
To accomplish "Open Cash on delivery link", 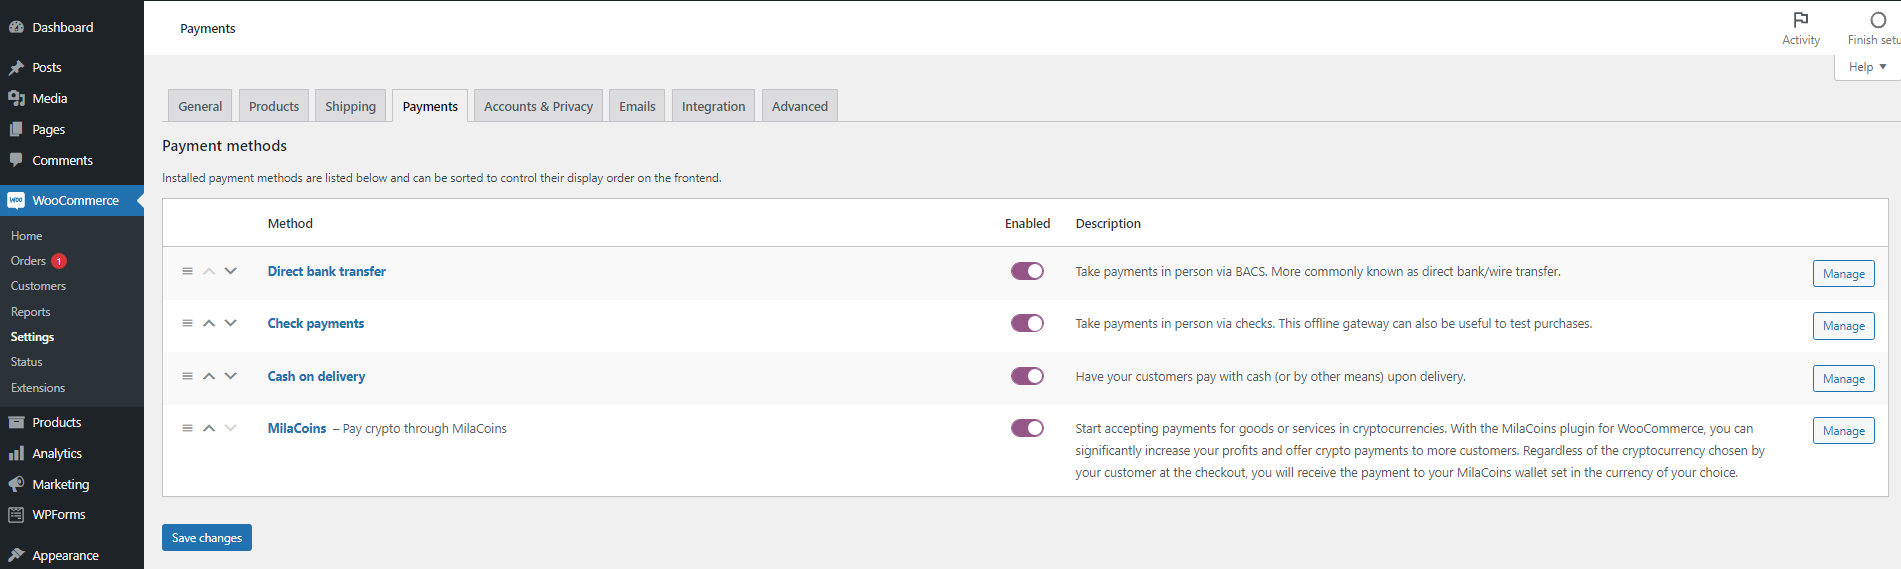I will [x=316, y=376].
